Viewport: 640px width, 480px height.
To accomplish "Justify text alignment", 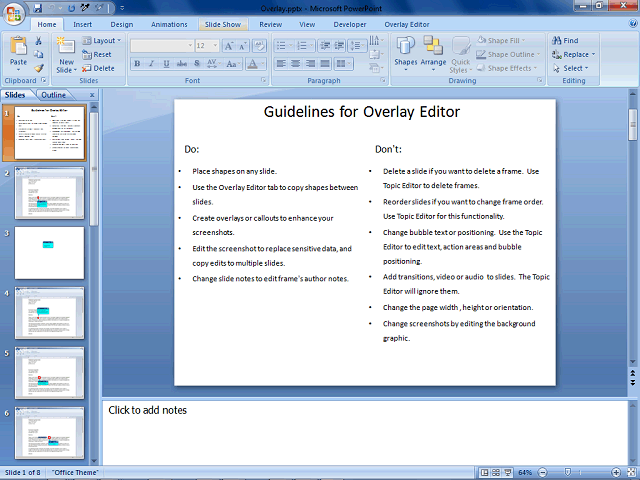I will pos(325,64).
